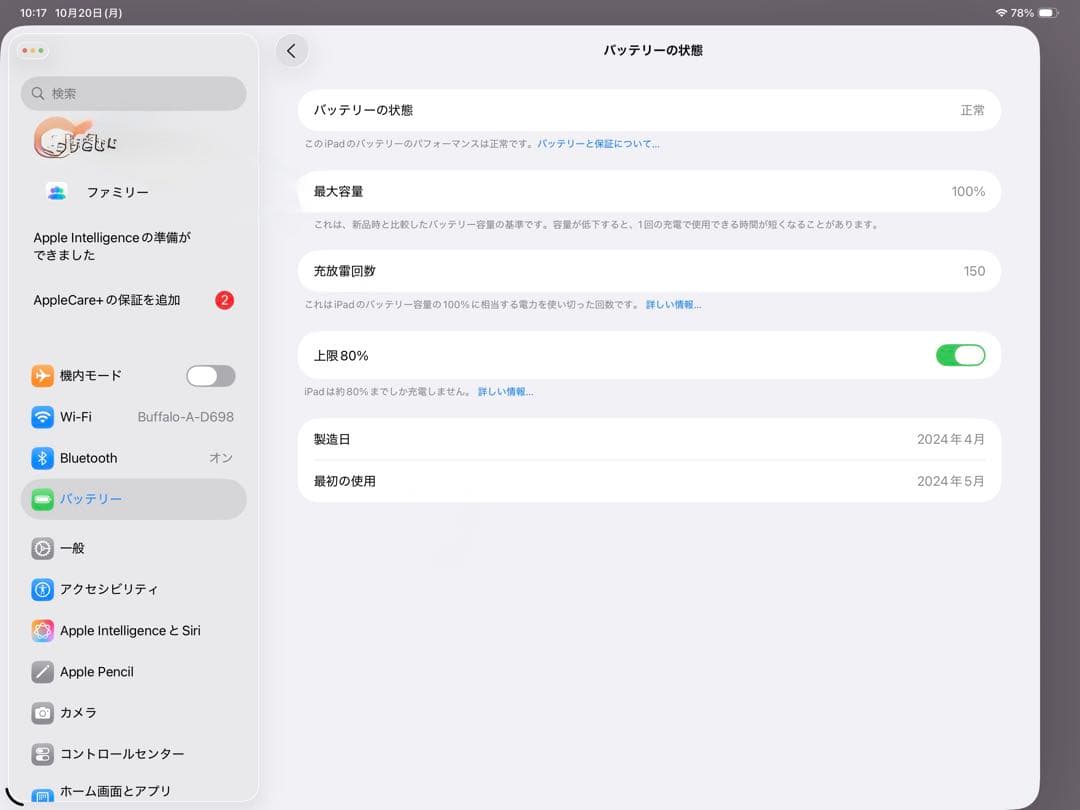Tap the back chevron to leave バッテリーの状態
Viewport: 1080px width, 810px height.
291,50
